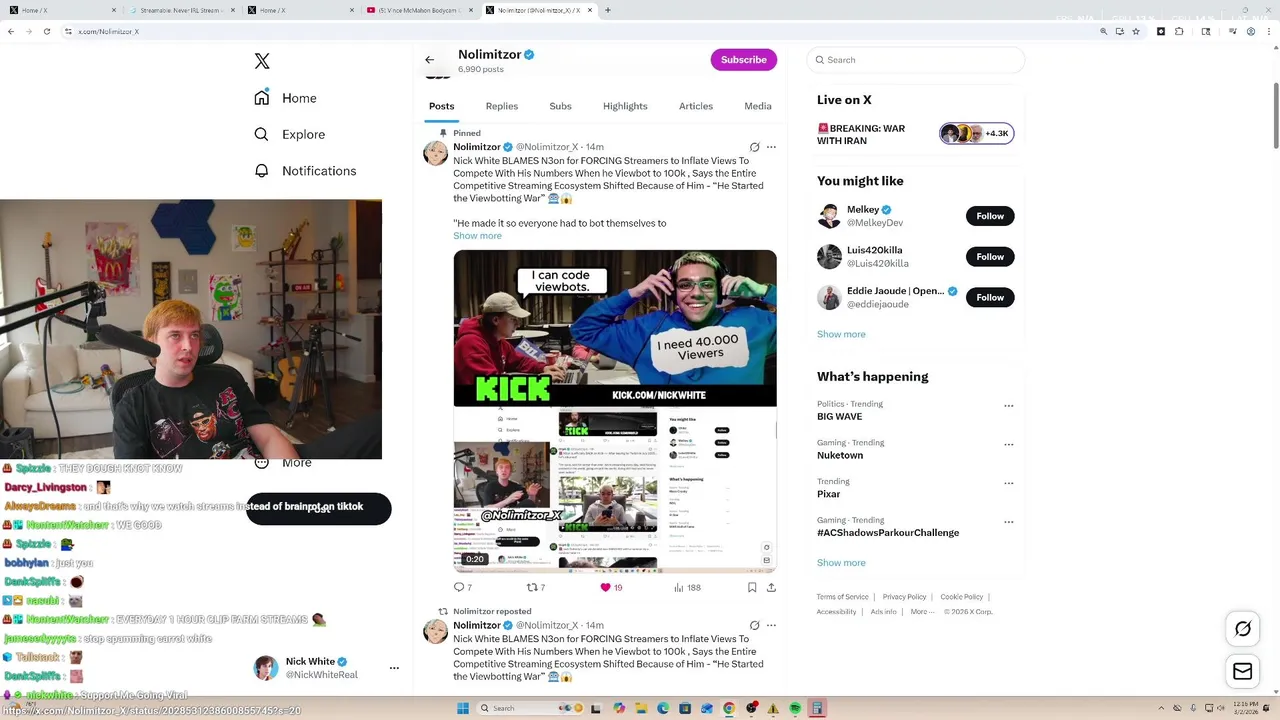Click browser back arrow
The height and width of the screenshot is (720, 1280).
11,31
